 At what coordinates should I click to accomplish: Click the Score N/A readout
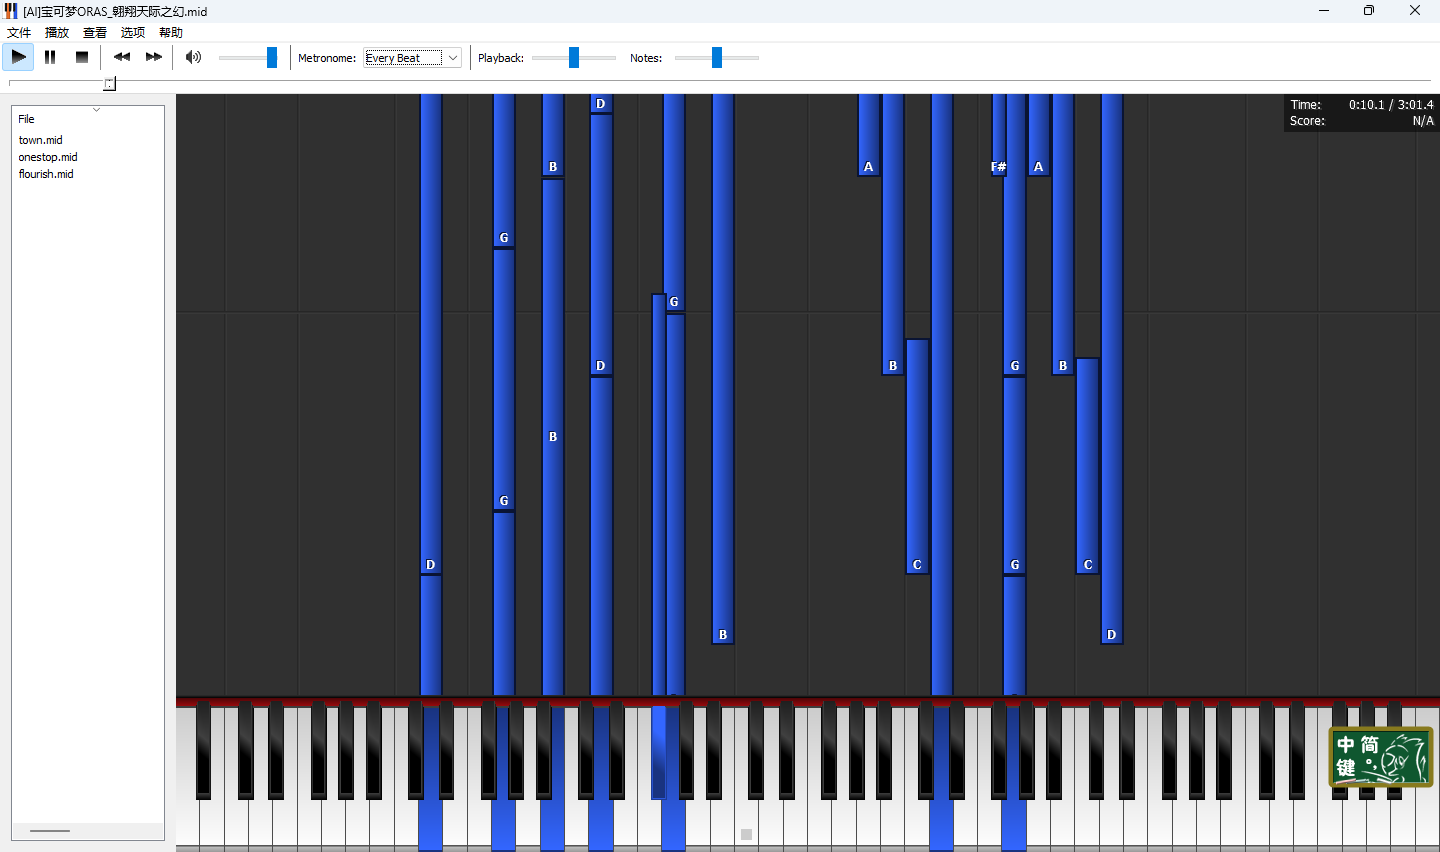[x=1361, y=120]
